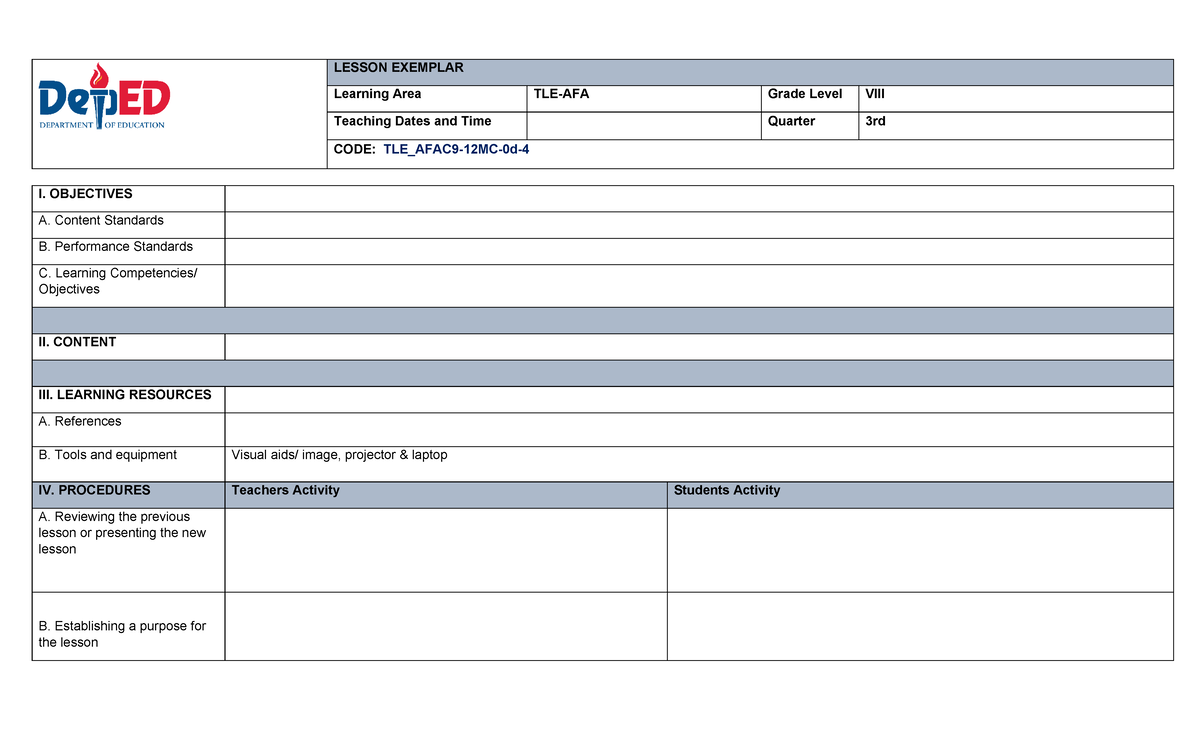Select the B. Establishing a purpose row

pos(122,634)
